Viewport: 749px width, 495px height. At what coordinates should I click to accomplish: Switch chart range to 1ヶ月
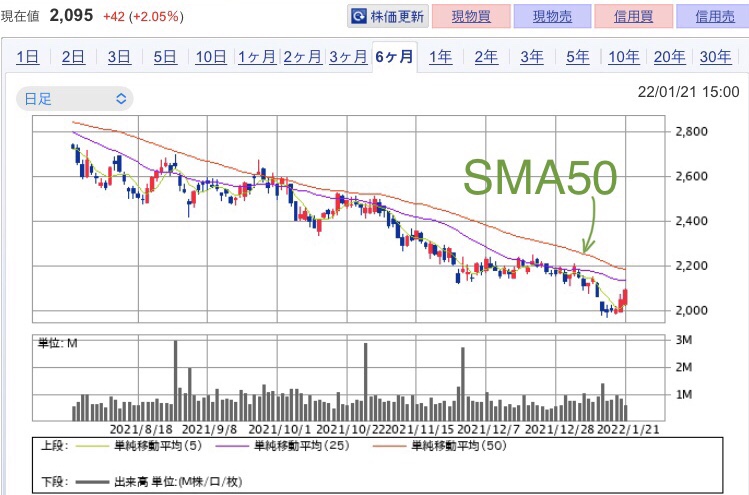[x=257, y=57]
